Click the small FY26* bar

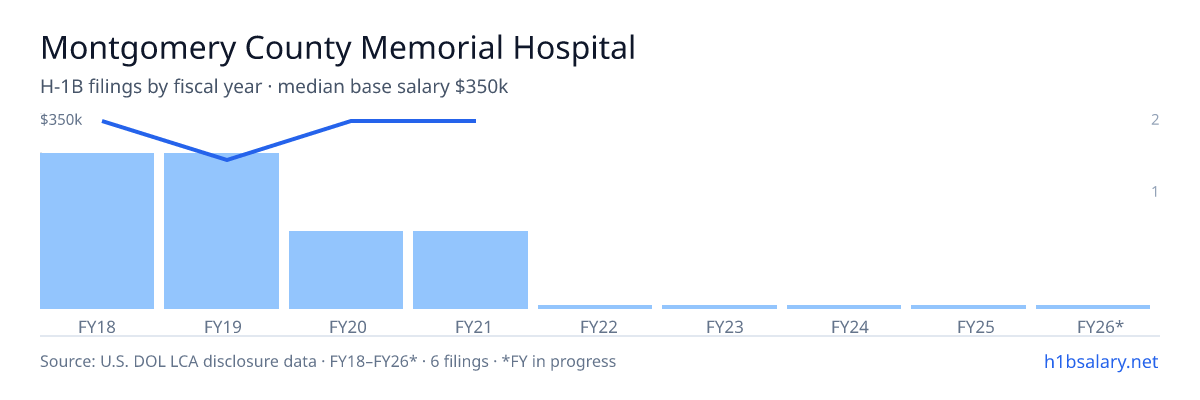(1093, 307)
